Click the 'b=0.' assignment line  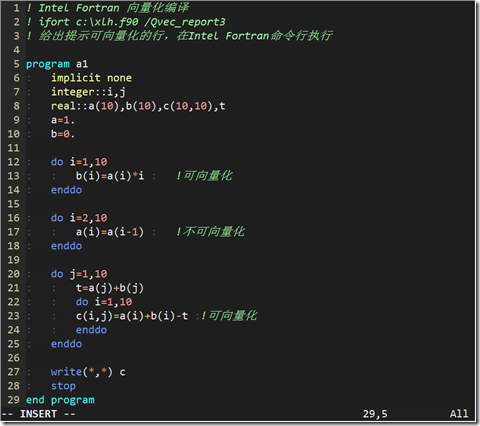pos(63,134)
